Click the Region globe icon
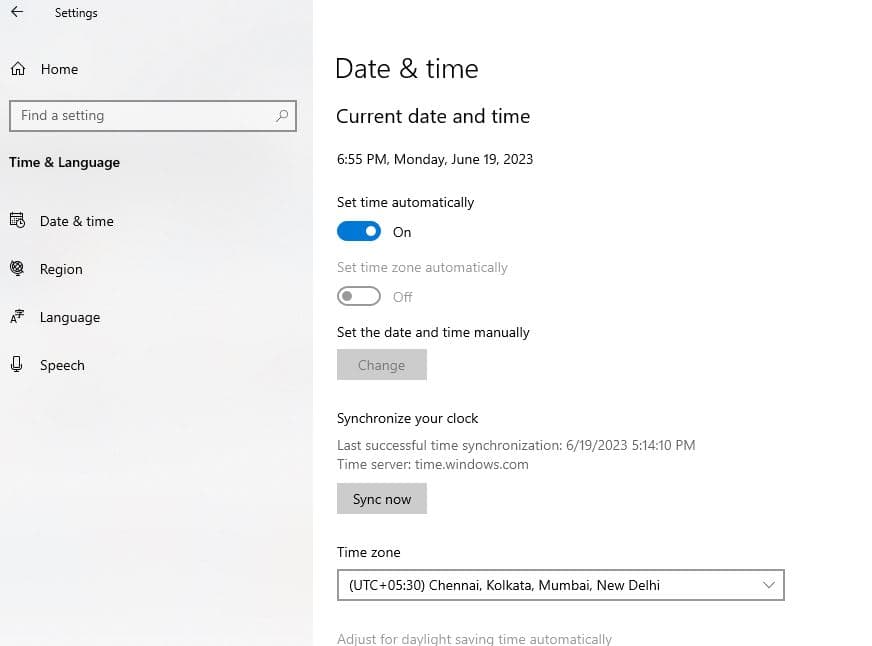Viewport: 872px width, 646px height. (17, 269)
